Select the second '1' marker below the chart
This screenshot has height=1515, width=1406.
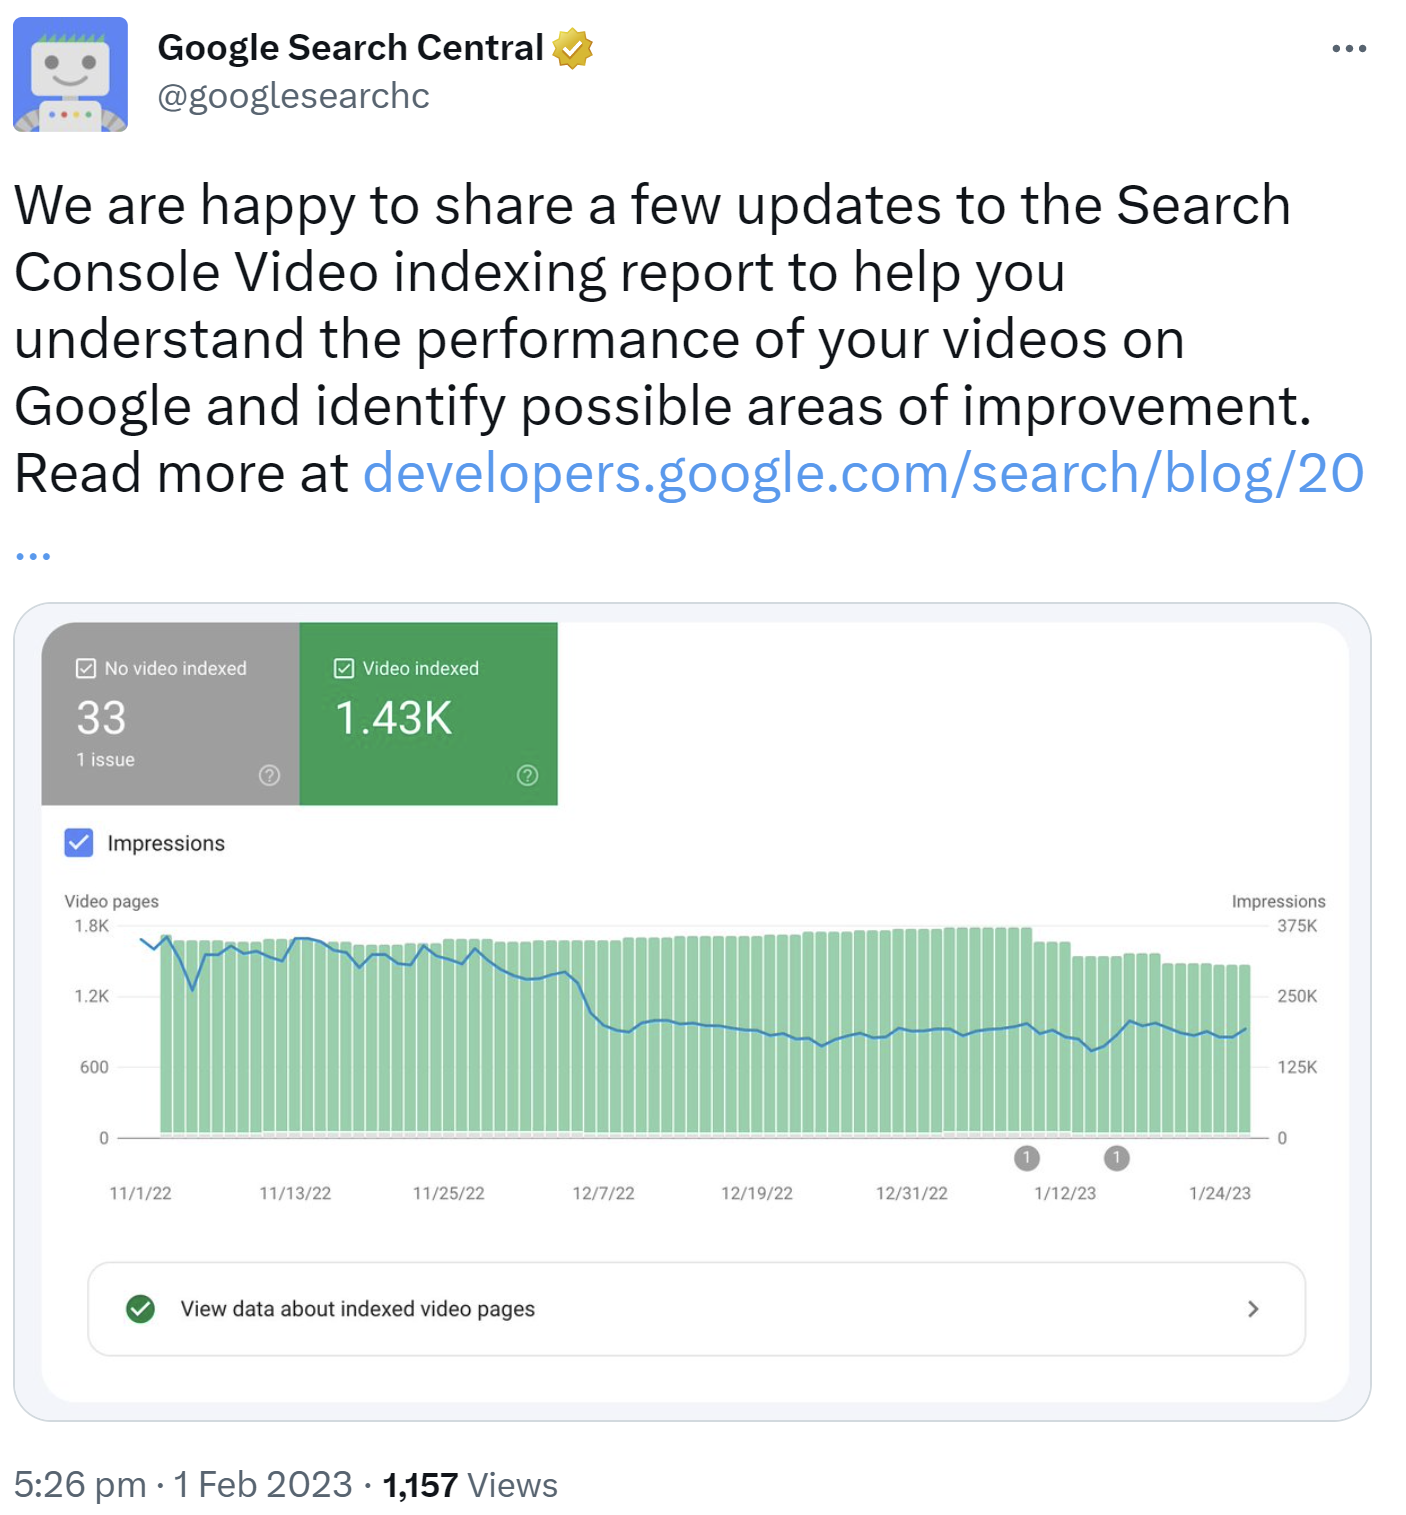coord(1117,1159)
